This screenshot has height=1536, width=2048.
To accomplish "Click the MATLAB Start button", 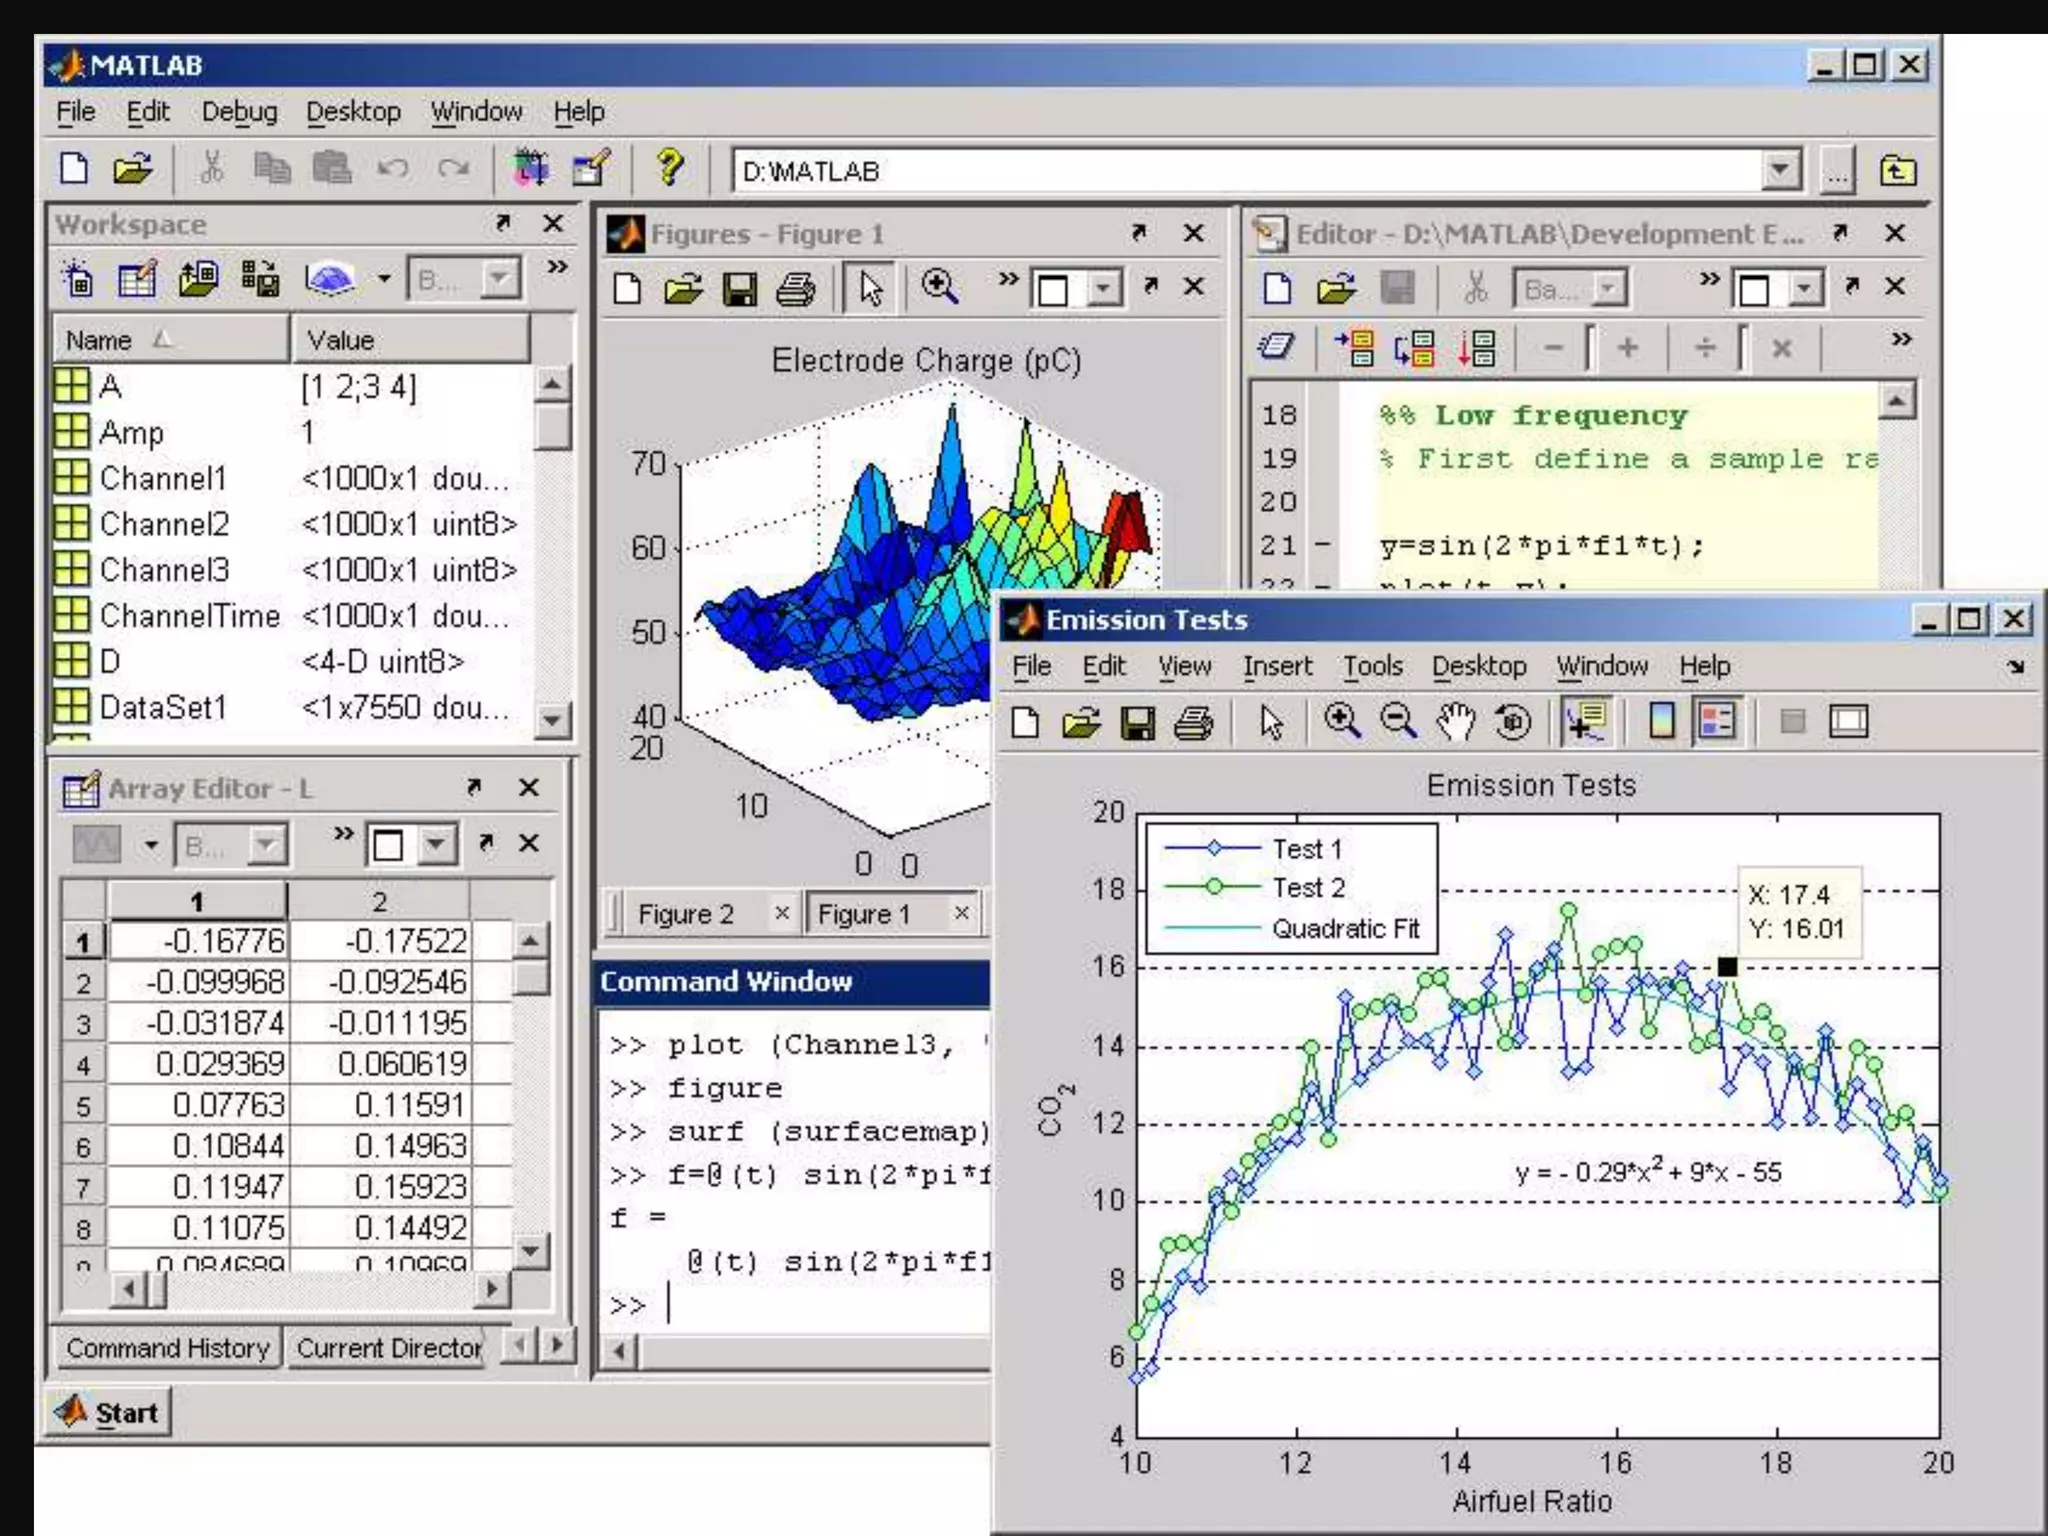I will point(108,1412).
